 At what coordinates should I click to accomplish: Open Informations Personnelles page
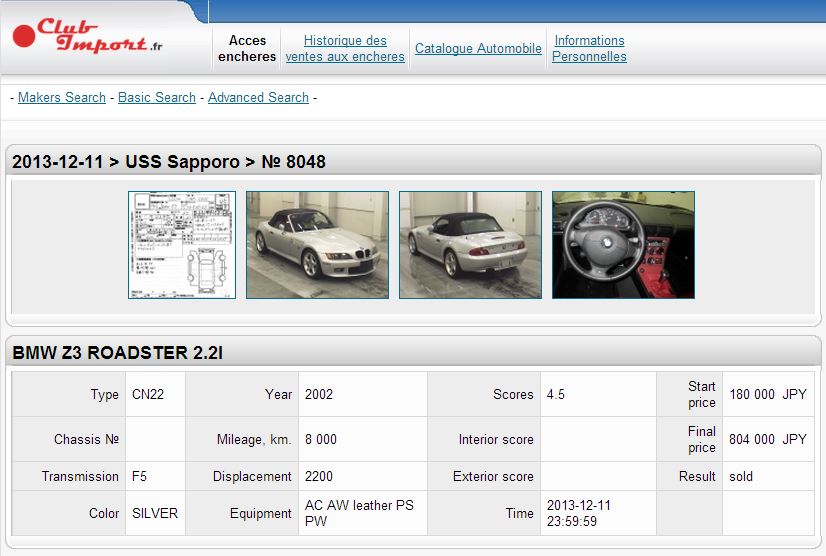tap(589, 48)
